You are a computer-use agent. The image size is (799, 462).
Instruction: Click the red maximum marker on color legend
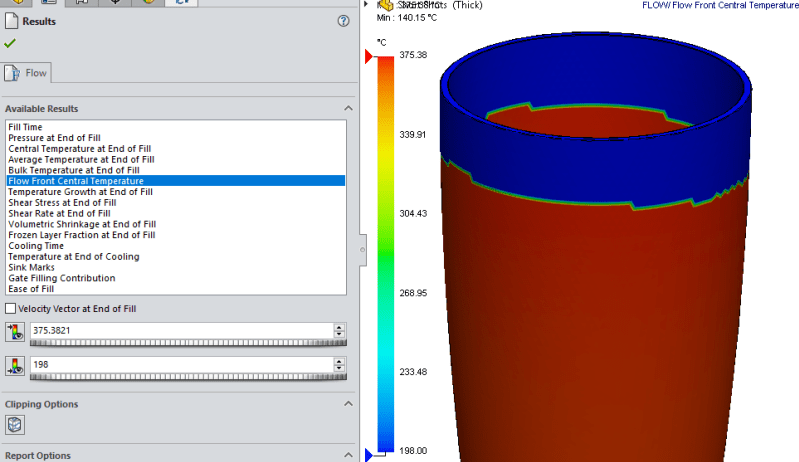(369, 57)
